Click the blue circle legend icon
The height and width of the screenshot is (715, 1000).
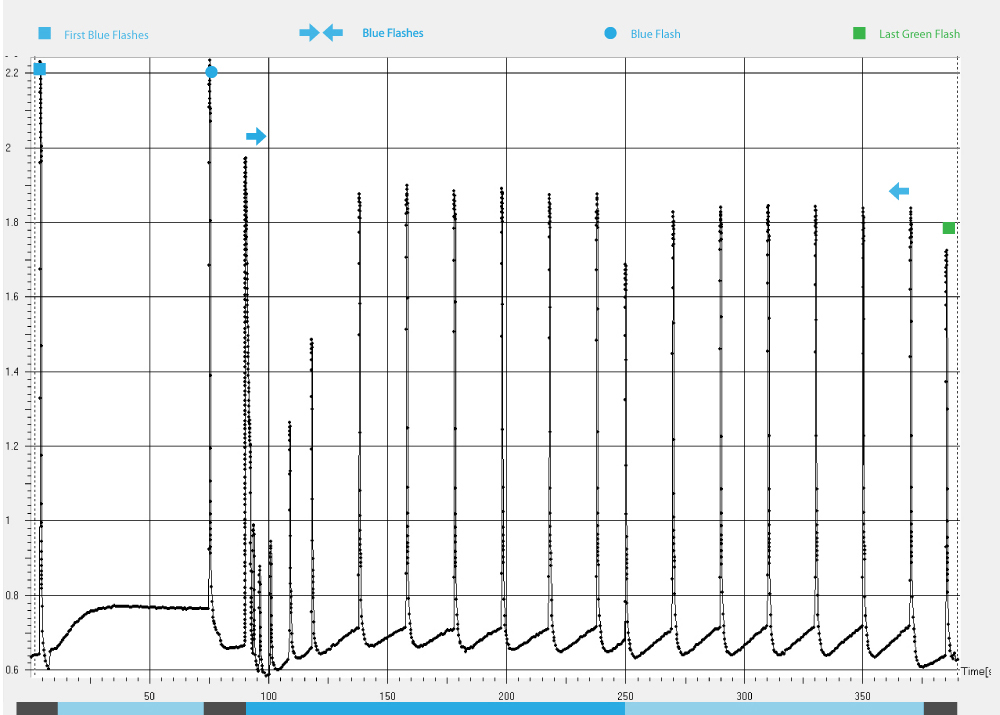click(x=610, y=34)
